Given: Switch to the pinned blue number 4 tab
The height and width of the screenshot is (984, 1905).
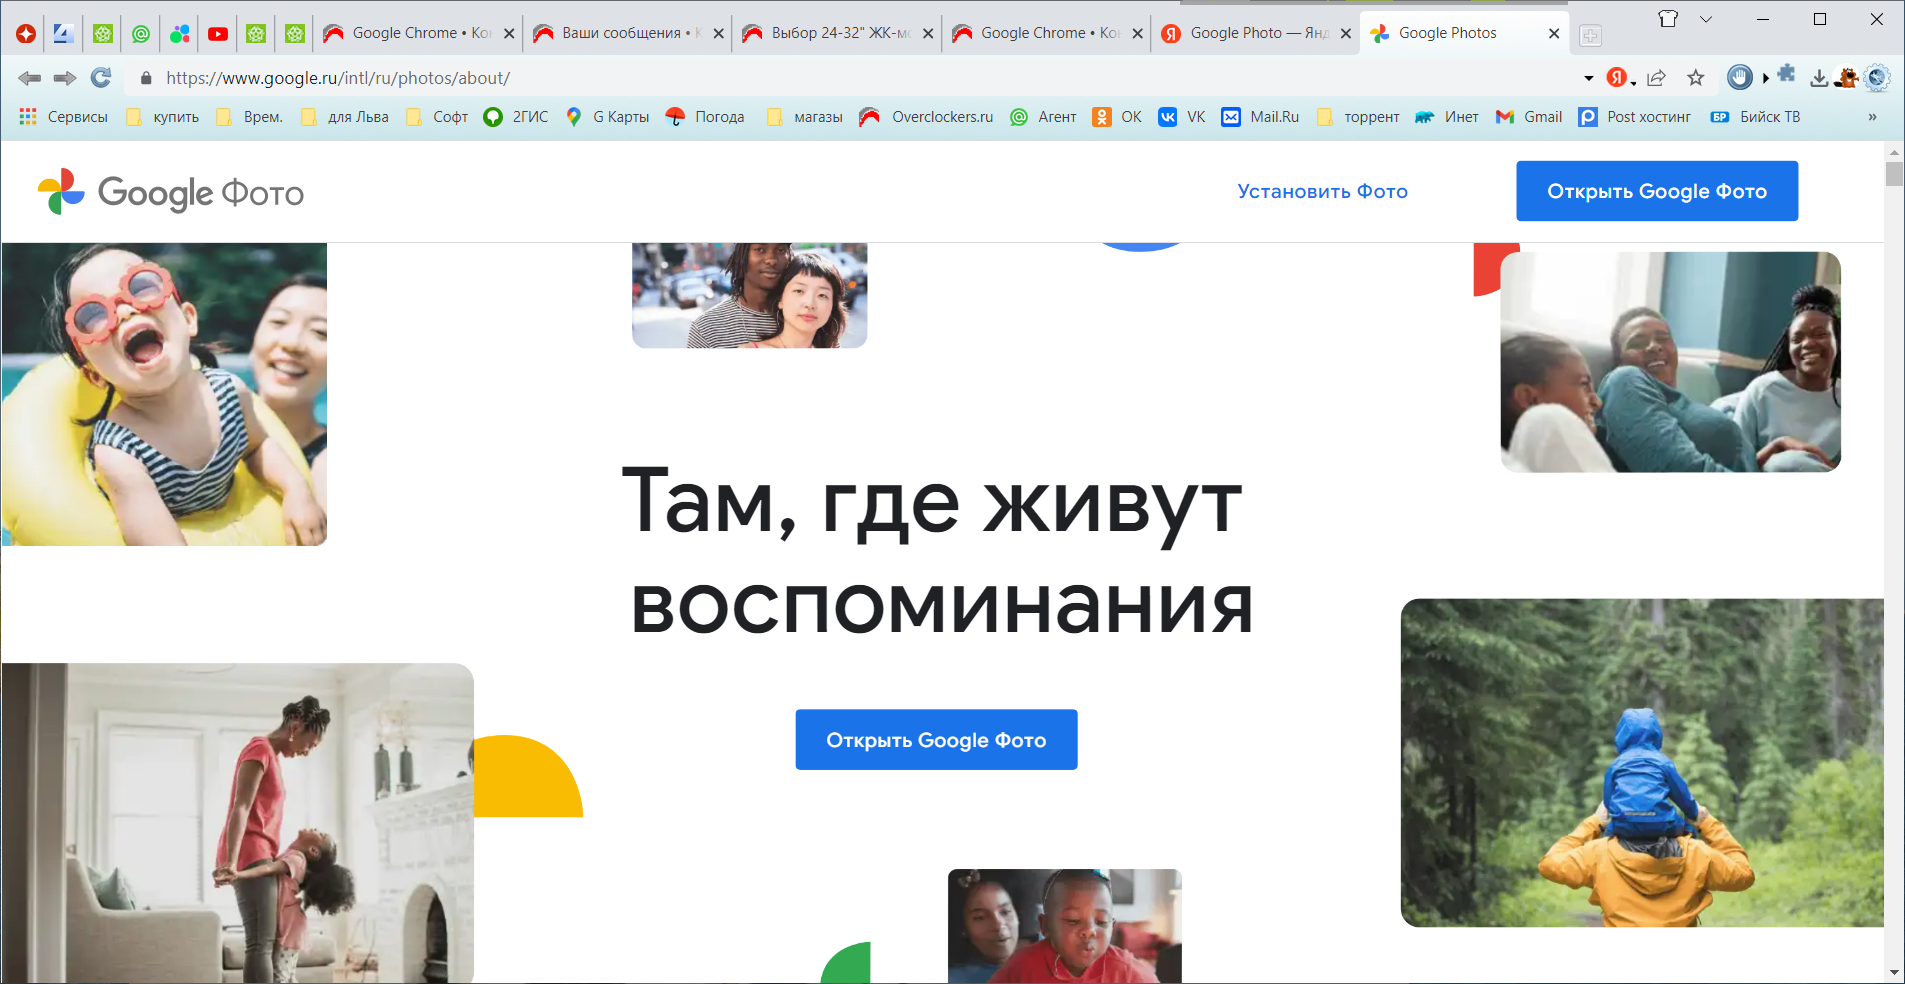Looking at the screenshot, I should tap(64, 34).
